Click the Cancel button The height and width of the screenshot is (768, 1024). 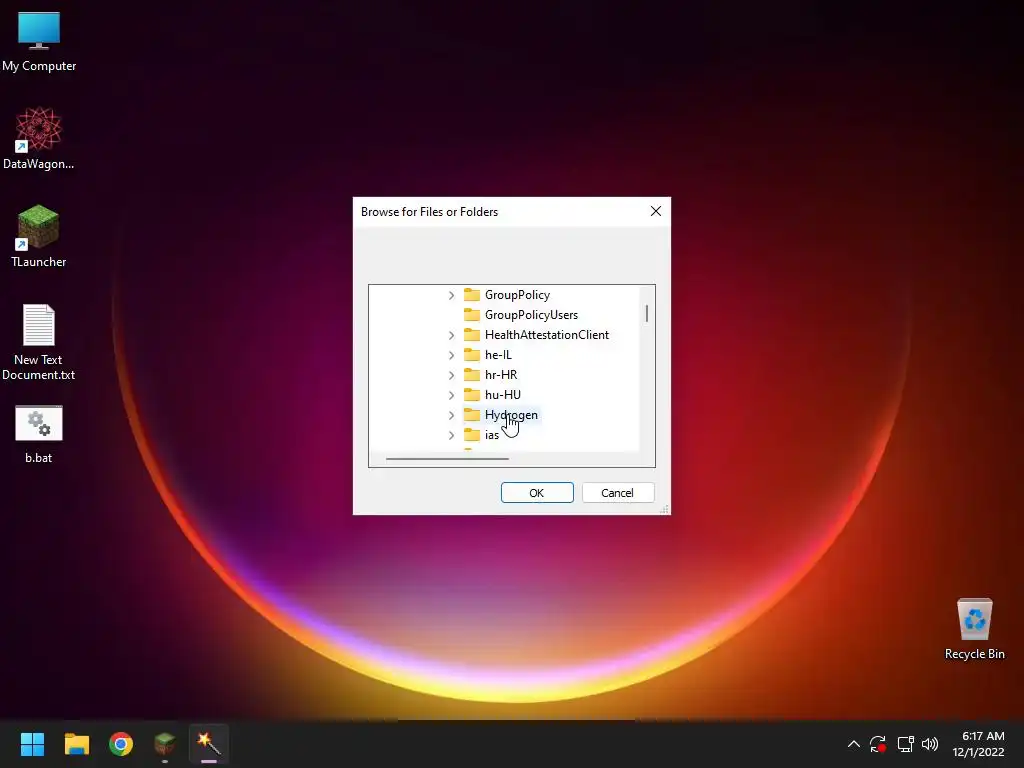(617, 492)
